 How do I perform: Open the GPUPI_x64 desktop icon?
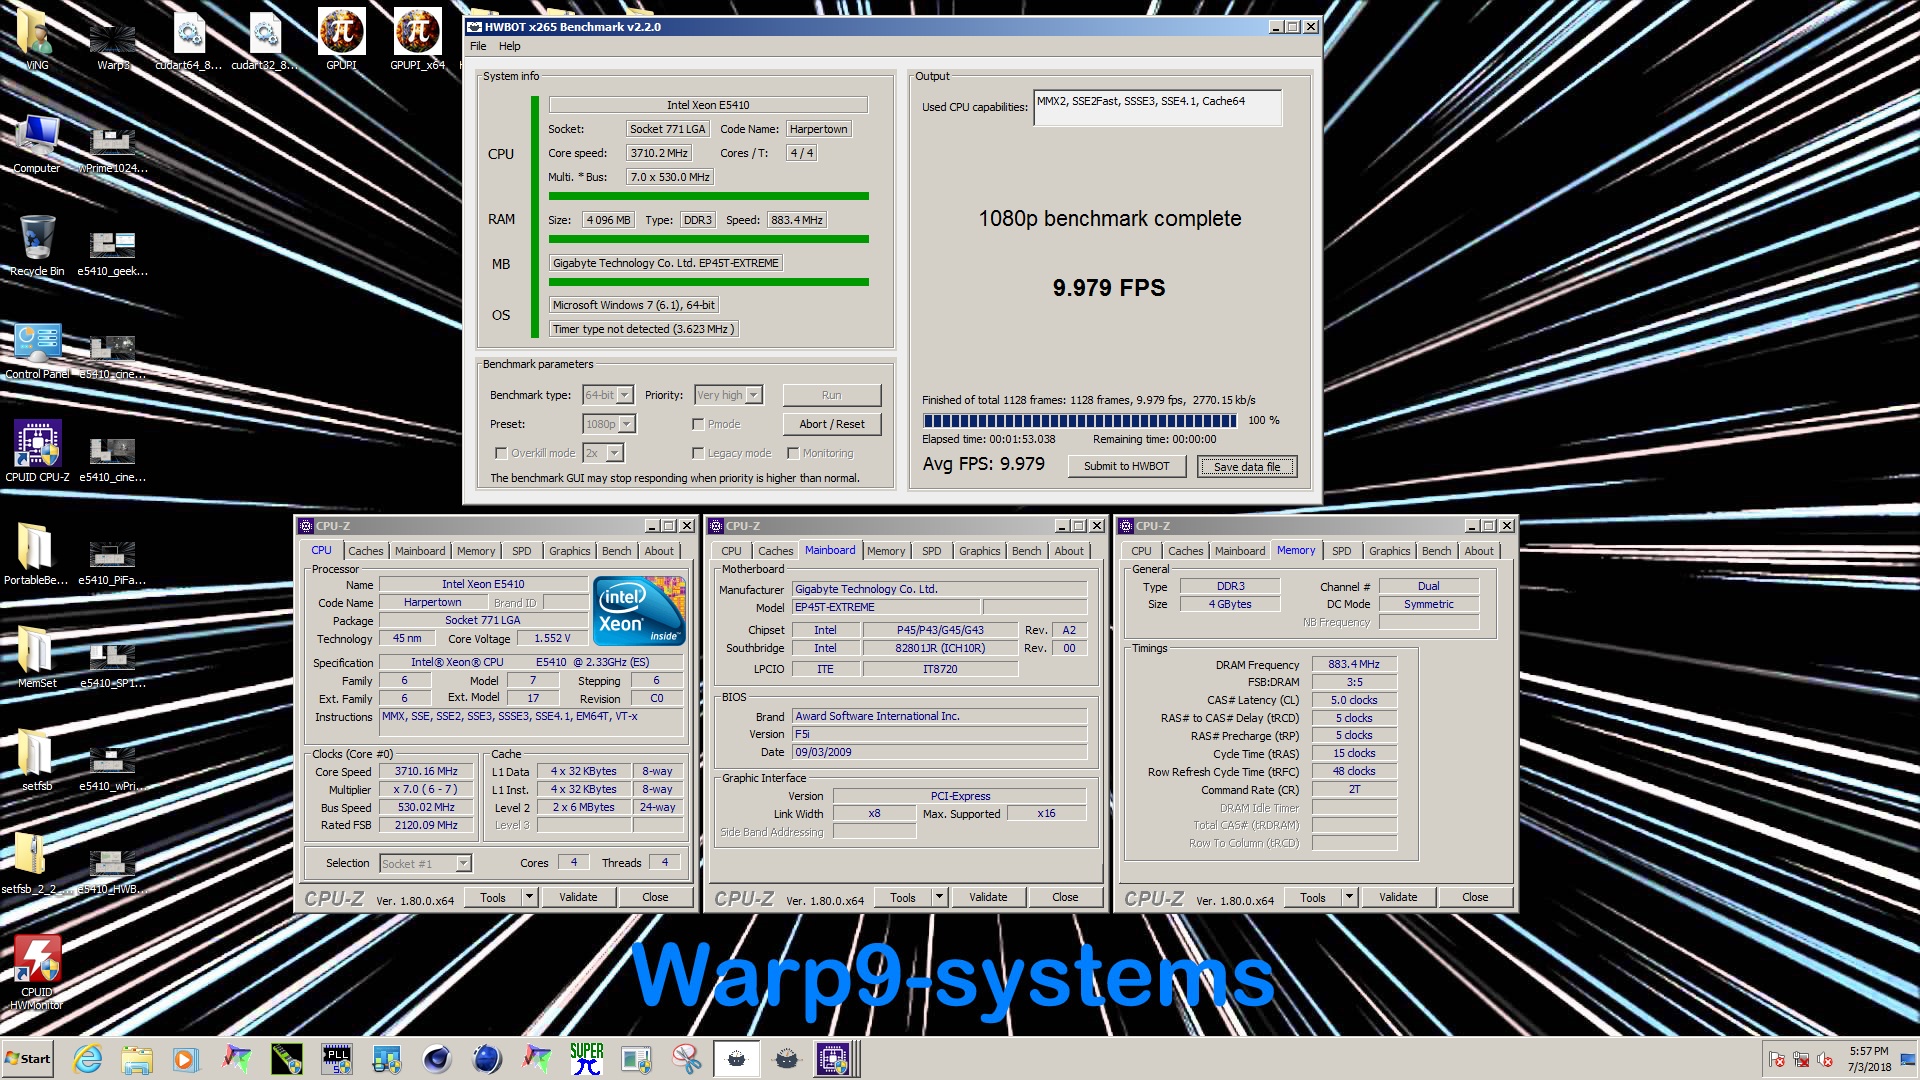point(417,40)
